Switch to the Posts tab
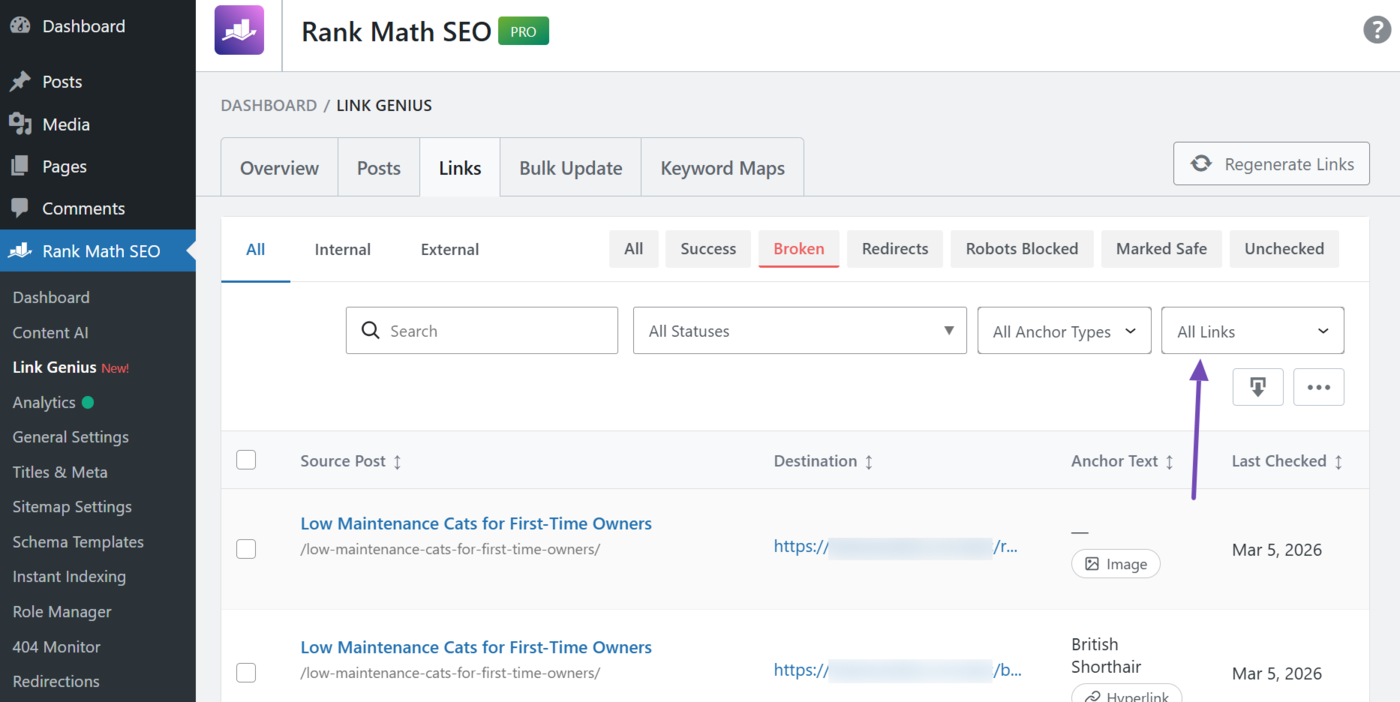 pyautogui.click(x=379, y=168)
